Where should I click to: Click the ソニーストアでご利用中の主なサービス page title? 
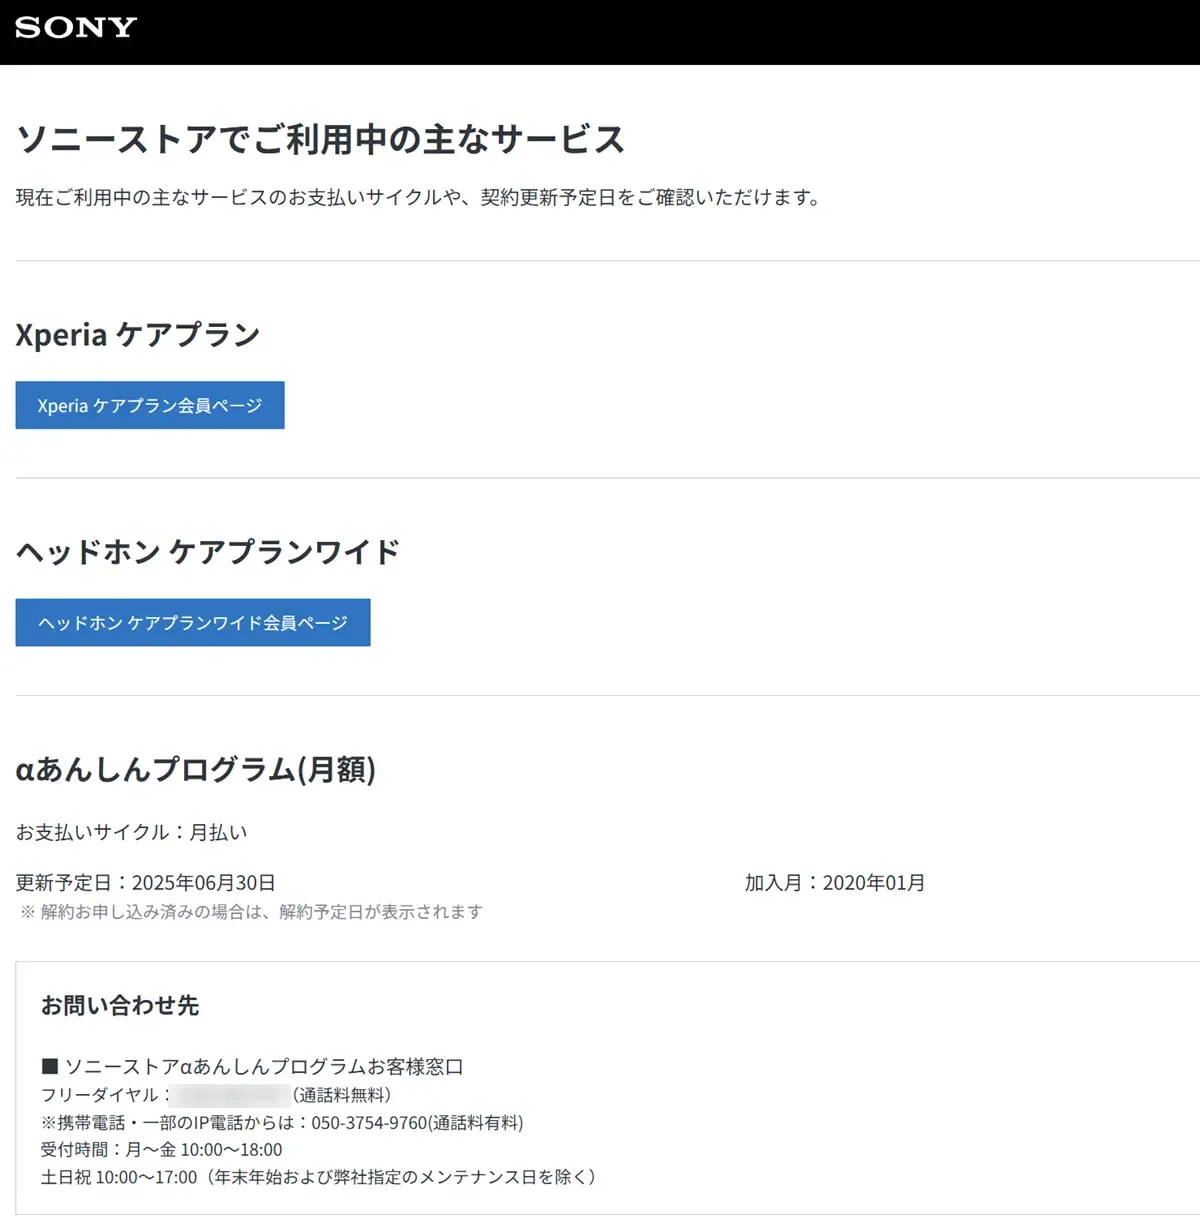coord(321,140)
